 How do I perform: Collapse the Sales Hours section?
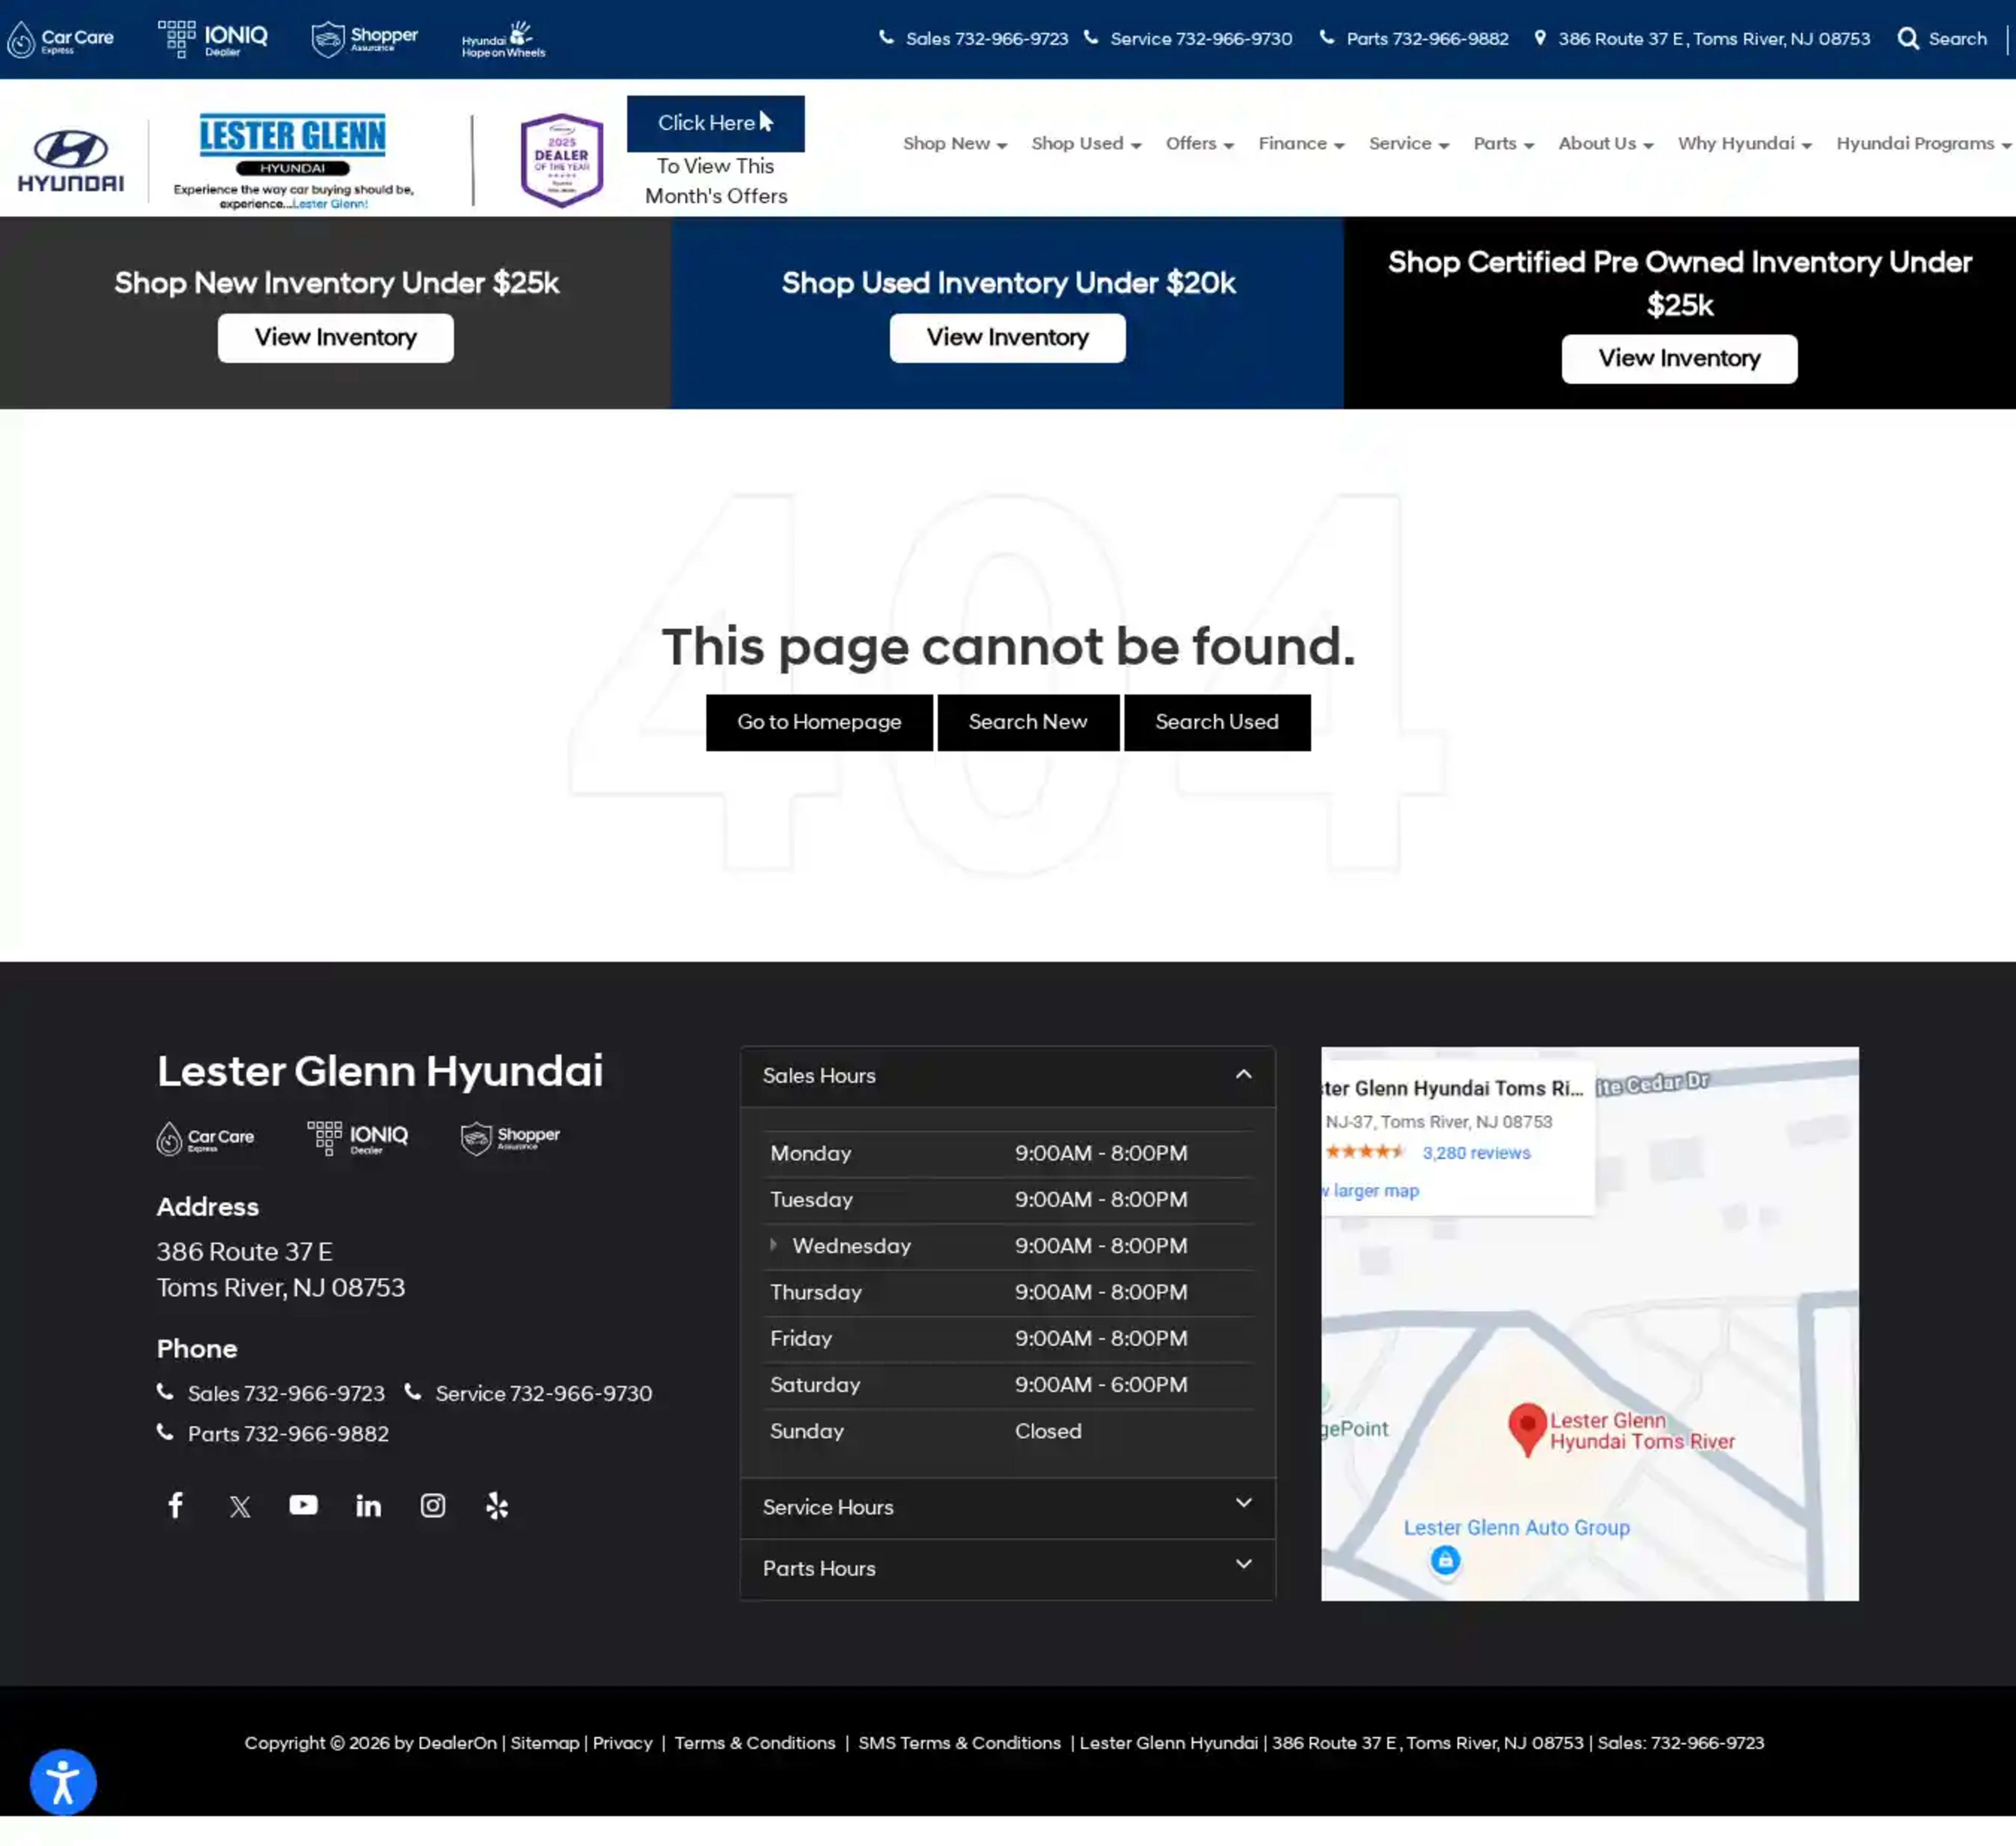pyautogui.click(x=1007, y=1076)
